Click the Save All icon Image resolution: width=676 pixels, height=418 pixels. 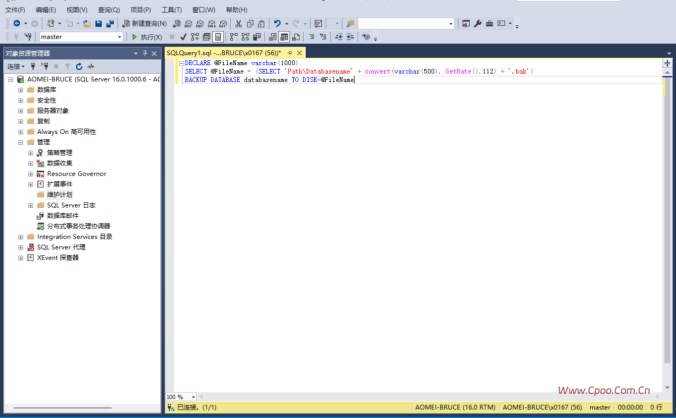(110, 24)
